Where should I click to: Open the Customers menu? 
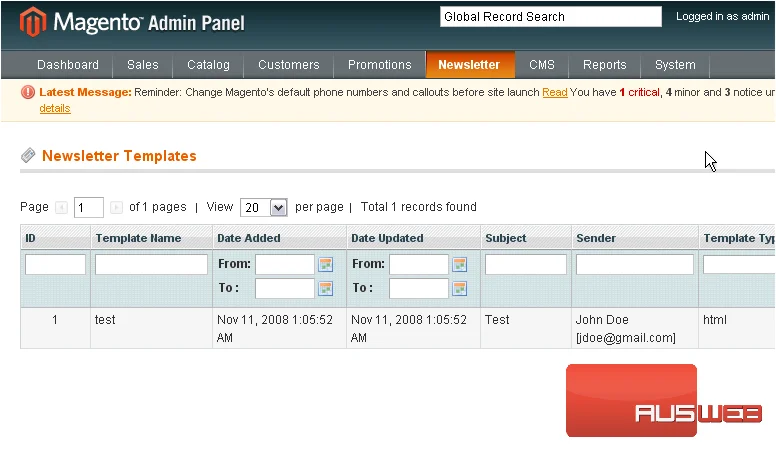[x=289, y=65]
